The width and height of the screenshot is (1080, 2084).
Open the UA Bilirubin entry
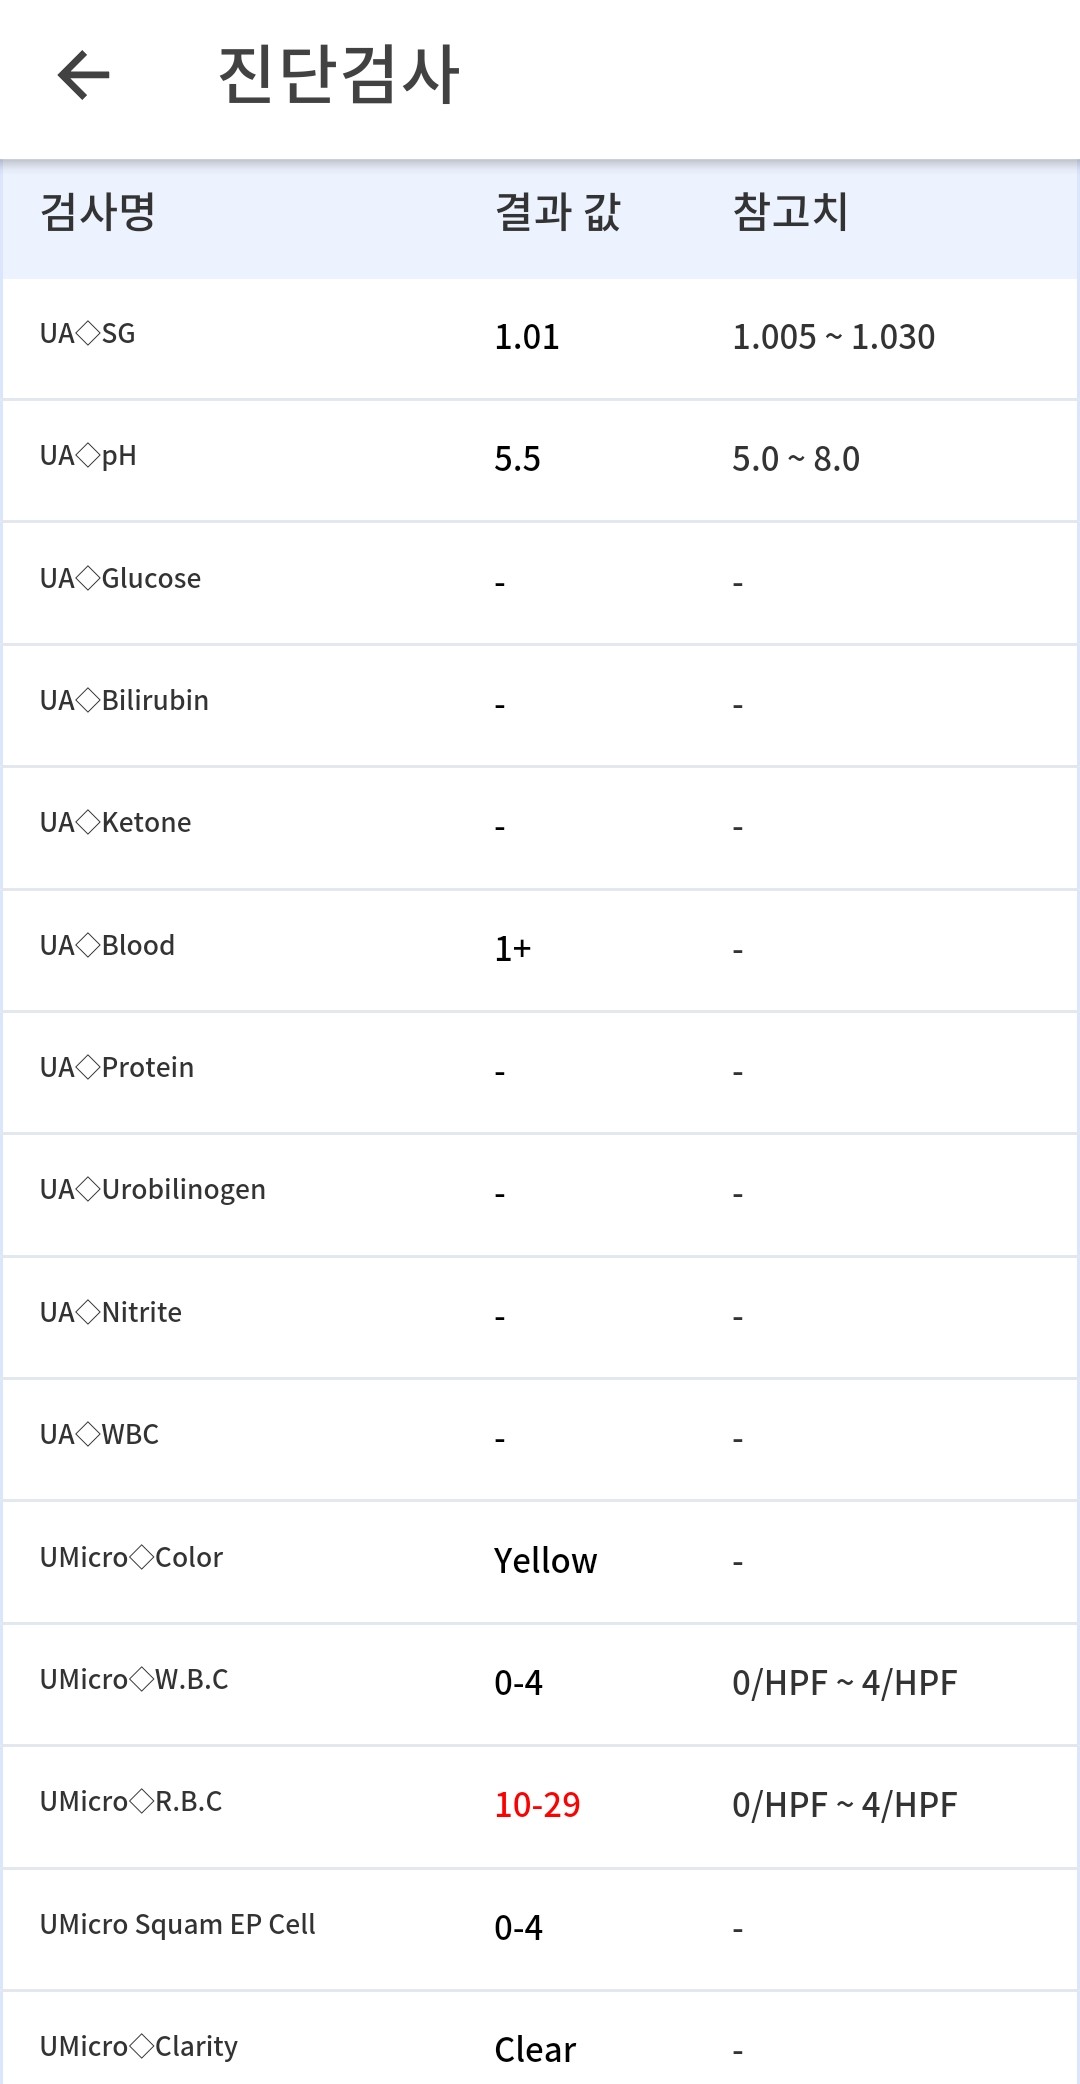[540, 706]
